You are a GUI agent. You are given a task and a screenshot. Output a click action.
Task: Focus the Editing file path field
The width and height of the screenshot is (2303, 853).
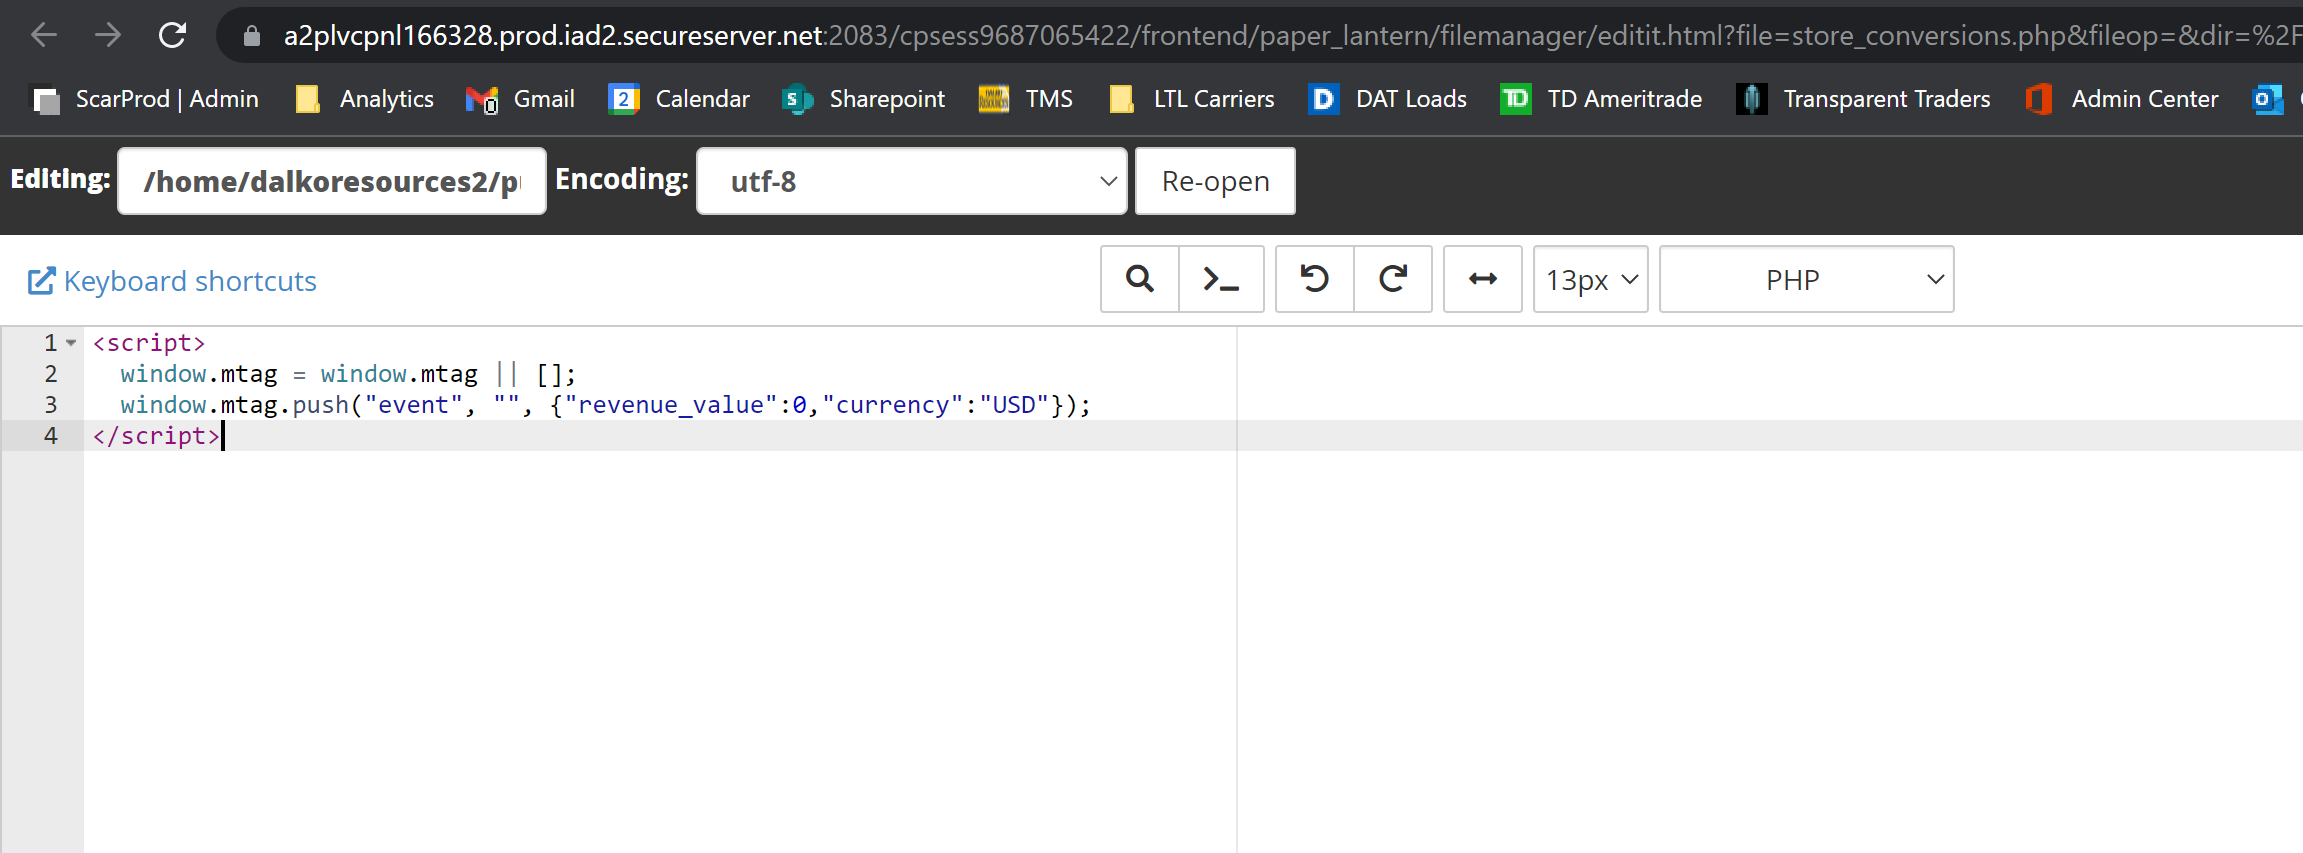click(x=332, y=181)
